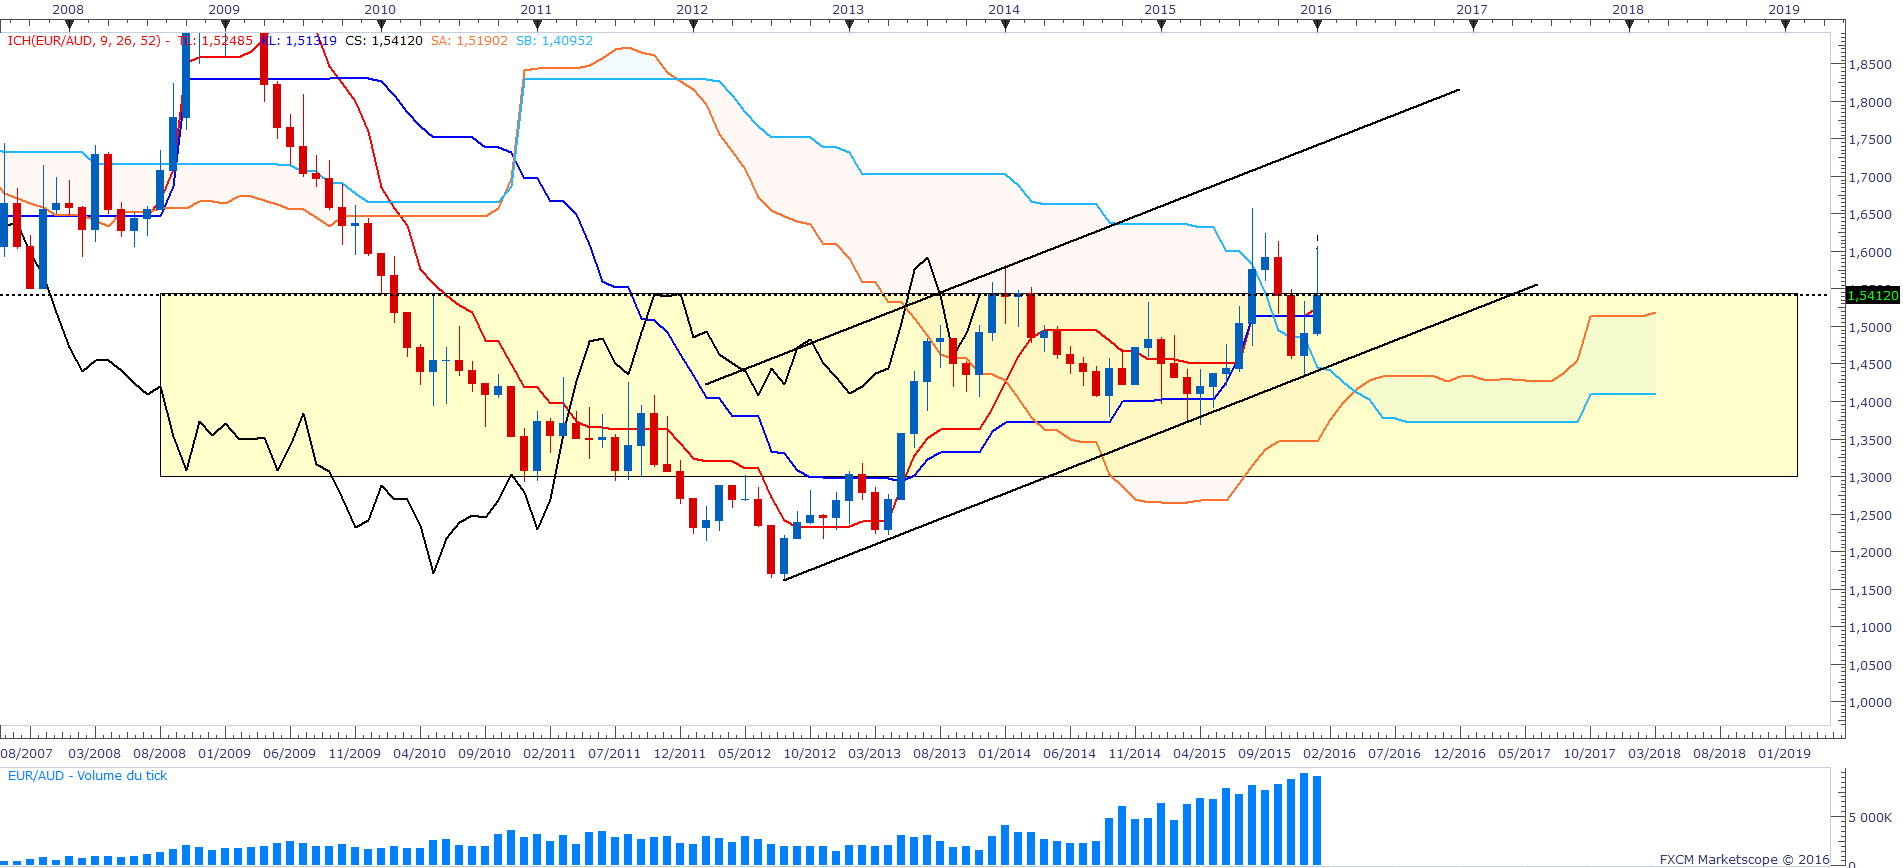Viewport: 1903px width, 868px height.
Task: Click the 2013 year triangle marker
Action: (849, 26)
